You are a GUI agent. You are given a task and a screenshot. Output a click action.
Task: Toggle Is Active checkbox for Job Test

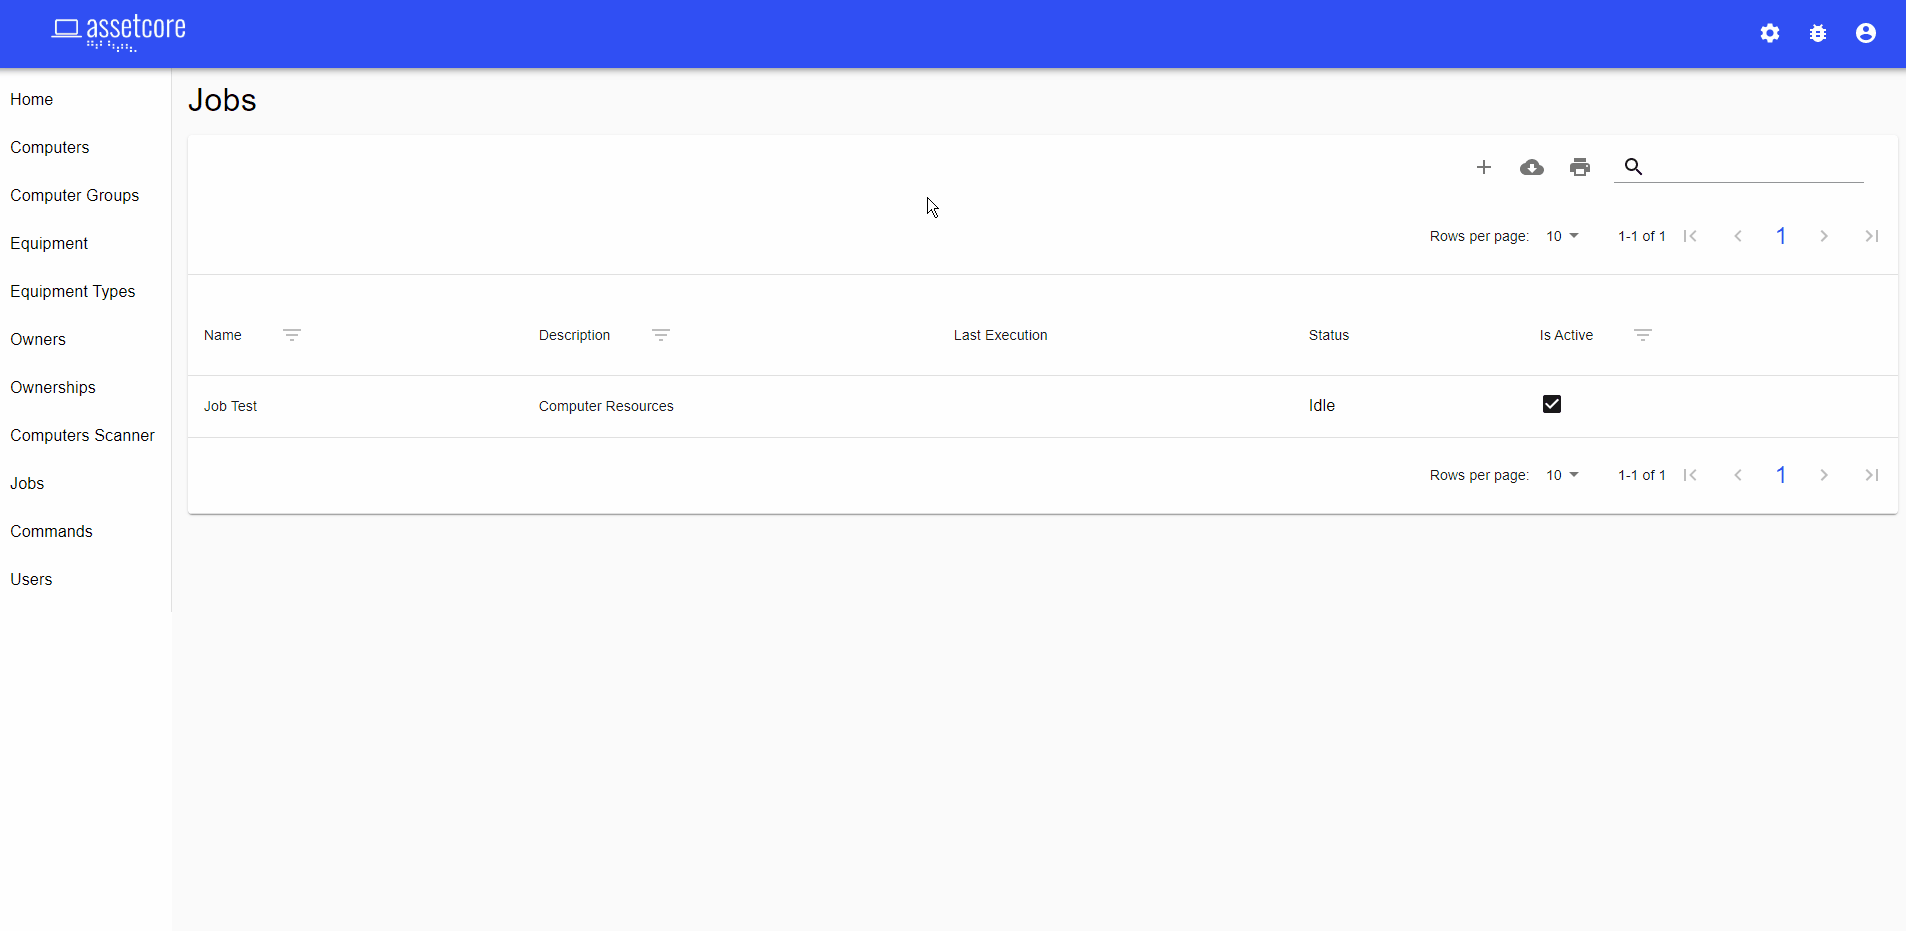tap(1552, 404)
